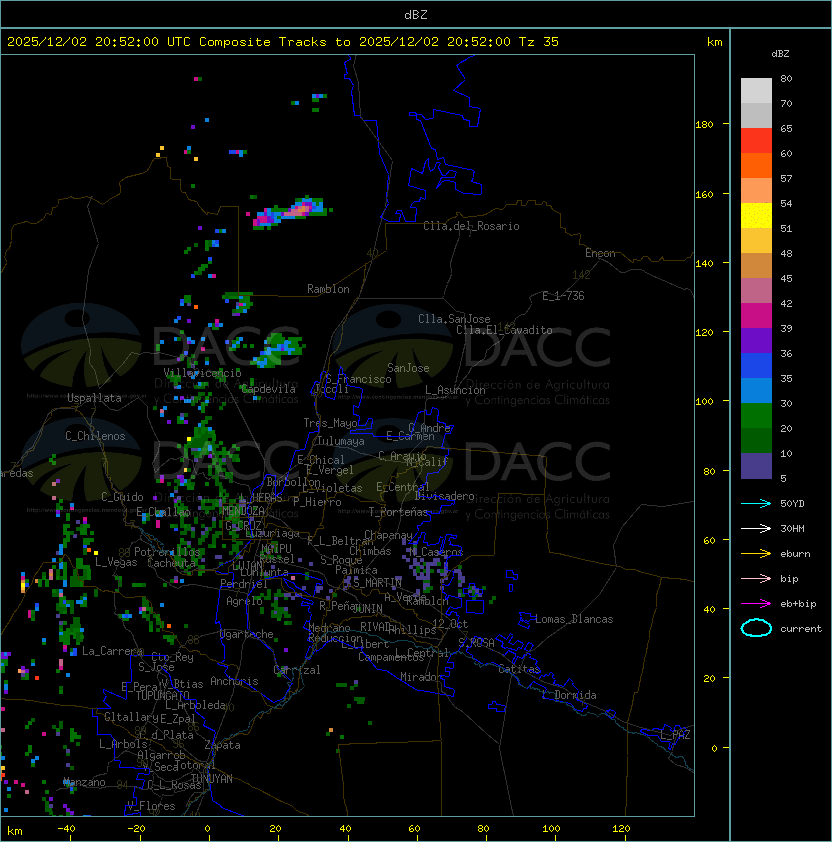Screen dimensions: 832x842
Task: Select the 'Zapata' map label
Action: click(x=222, y=745)
